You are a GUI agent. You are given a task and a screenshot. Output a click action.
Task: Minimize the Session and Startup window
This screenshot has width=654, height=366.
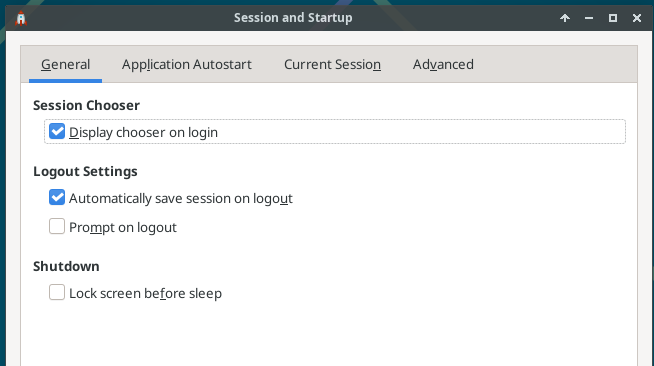[x=589, y=18]
